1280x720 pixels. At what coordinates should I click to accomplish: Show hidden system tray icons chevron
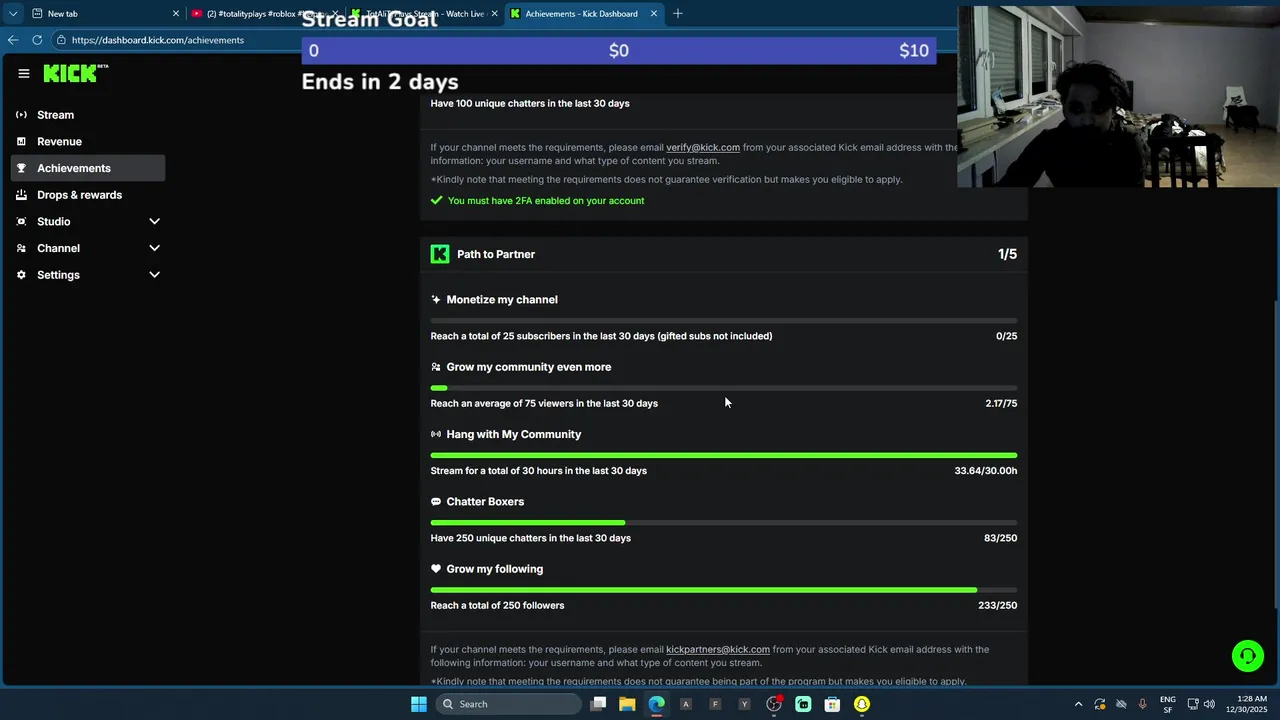[x=1078, y=704]
